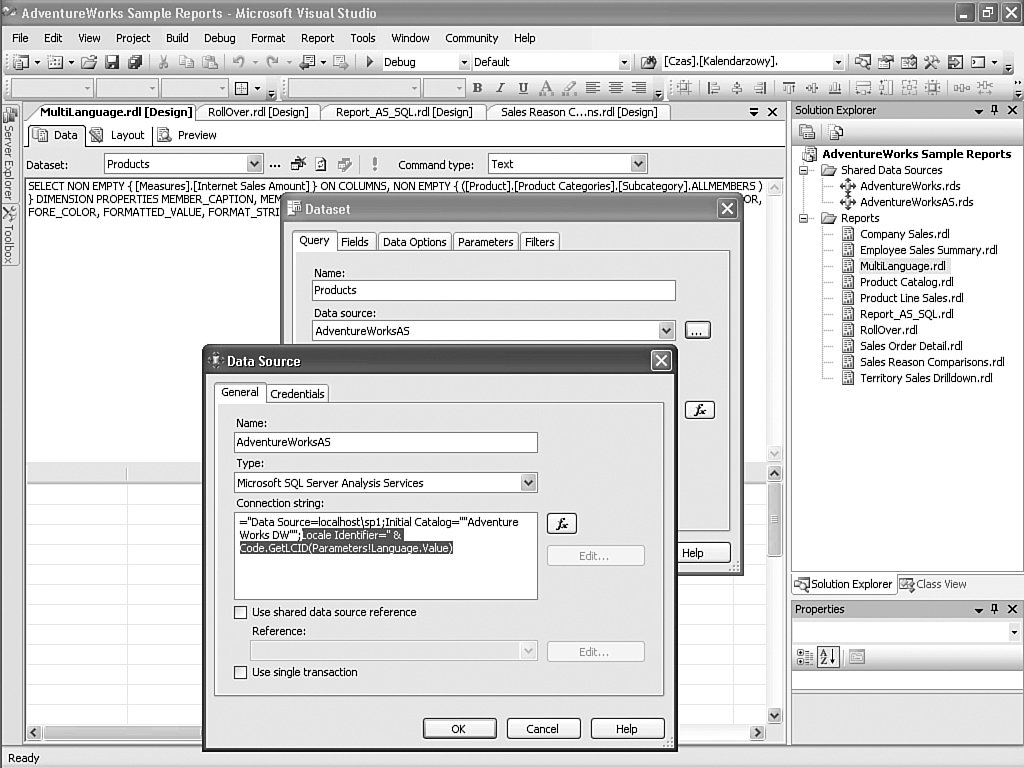
Task: Open the Community menu
Action: [472, 38]
